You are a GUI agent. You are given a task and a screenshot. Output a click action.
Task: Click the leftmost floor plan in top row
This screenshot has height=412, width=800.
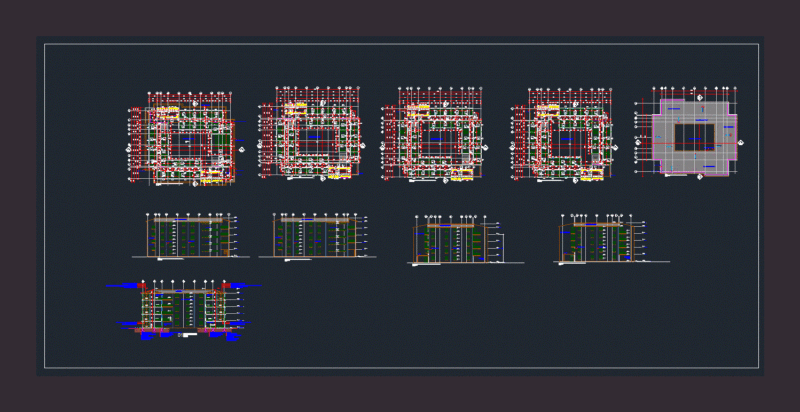(186, 138)
